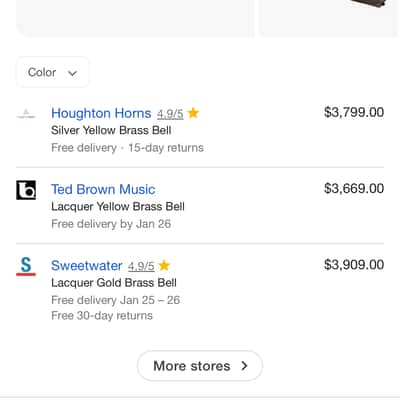This screenshot has width=400, height=400.
Task: Click the Lacquer Gold Brass Bell listing
Action: 114,283
